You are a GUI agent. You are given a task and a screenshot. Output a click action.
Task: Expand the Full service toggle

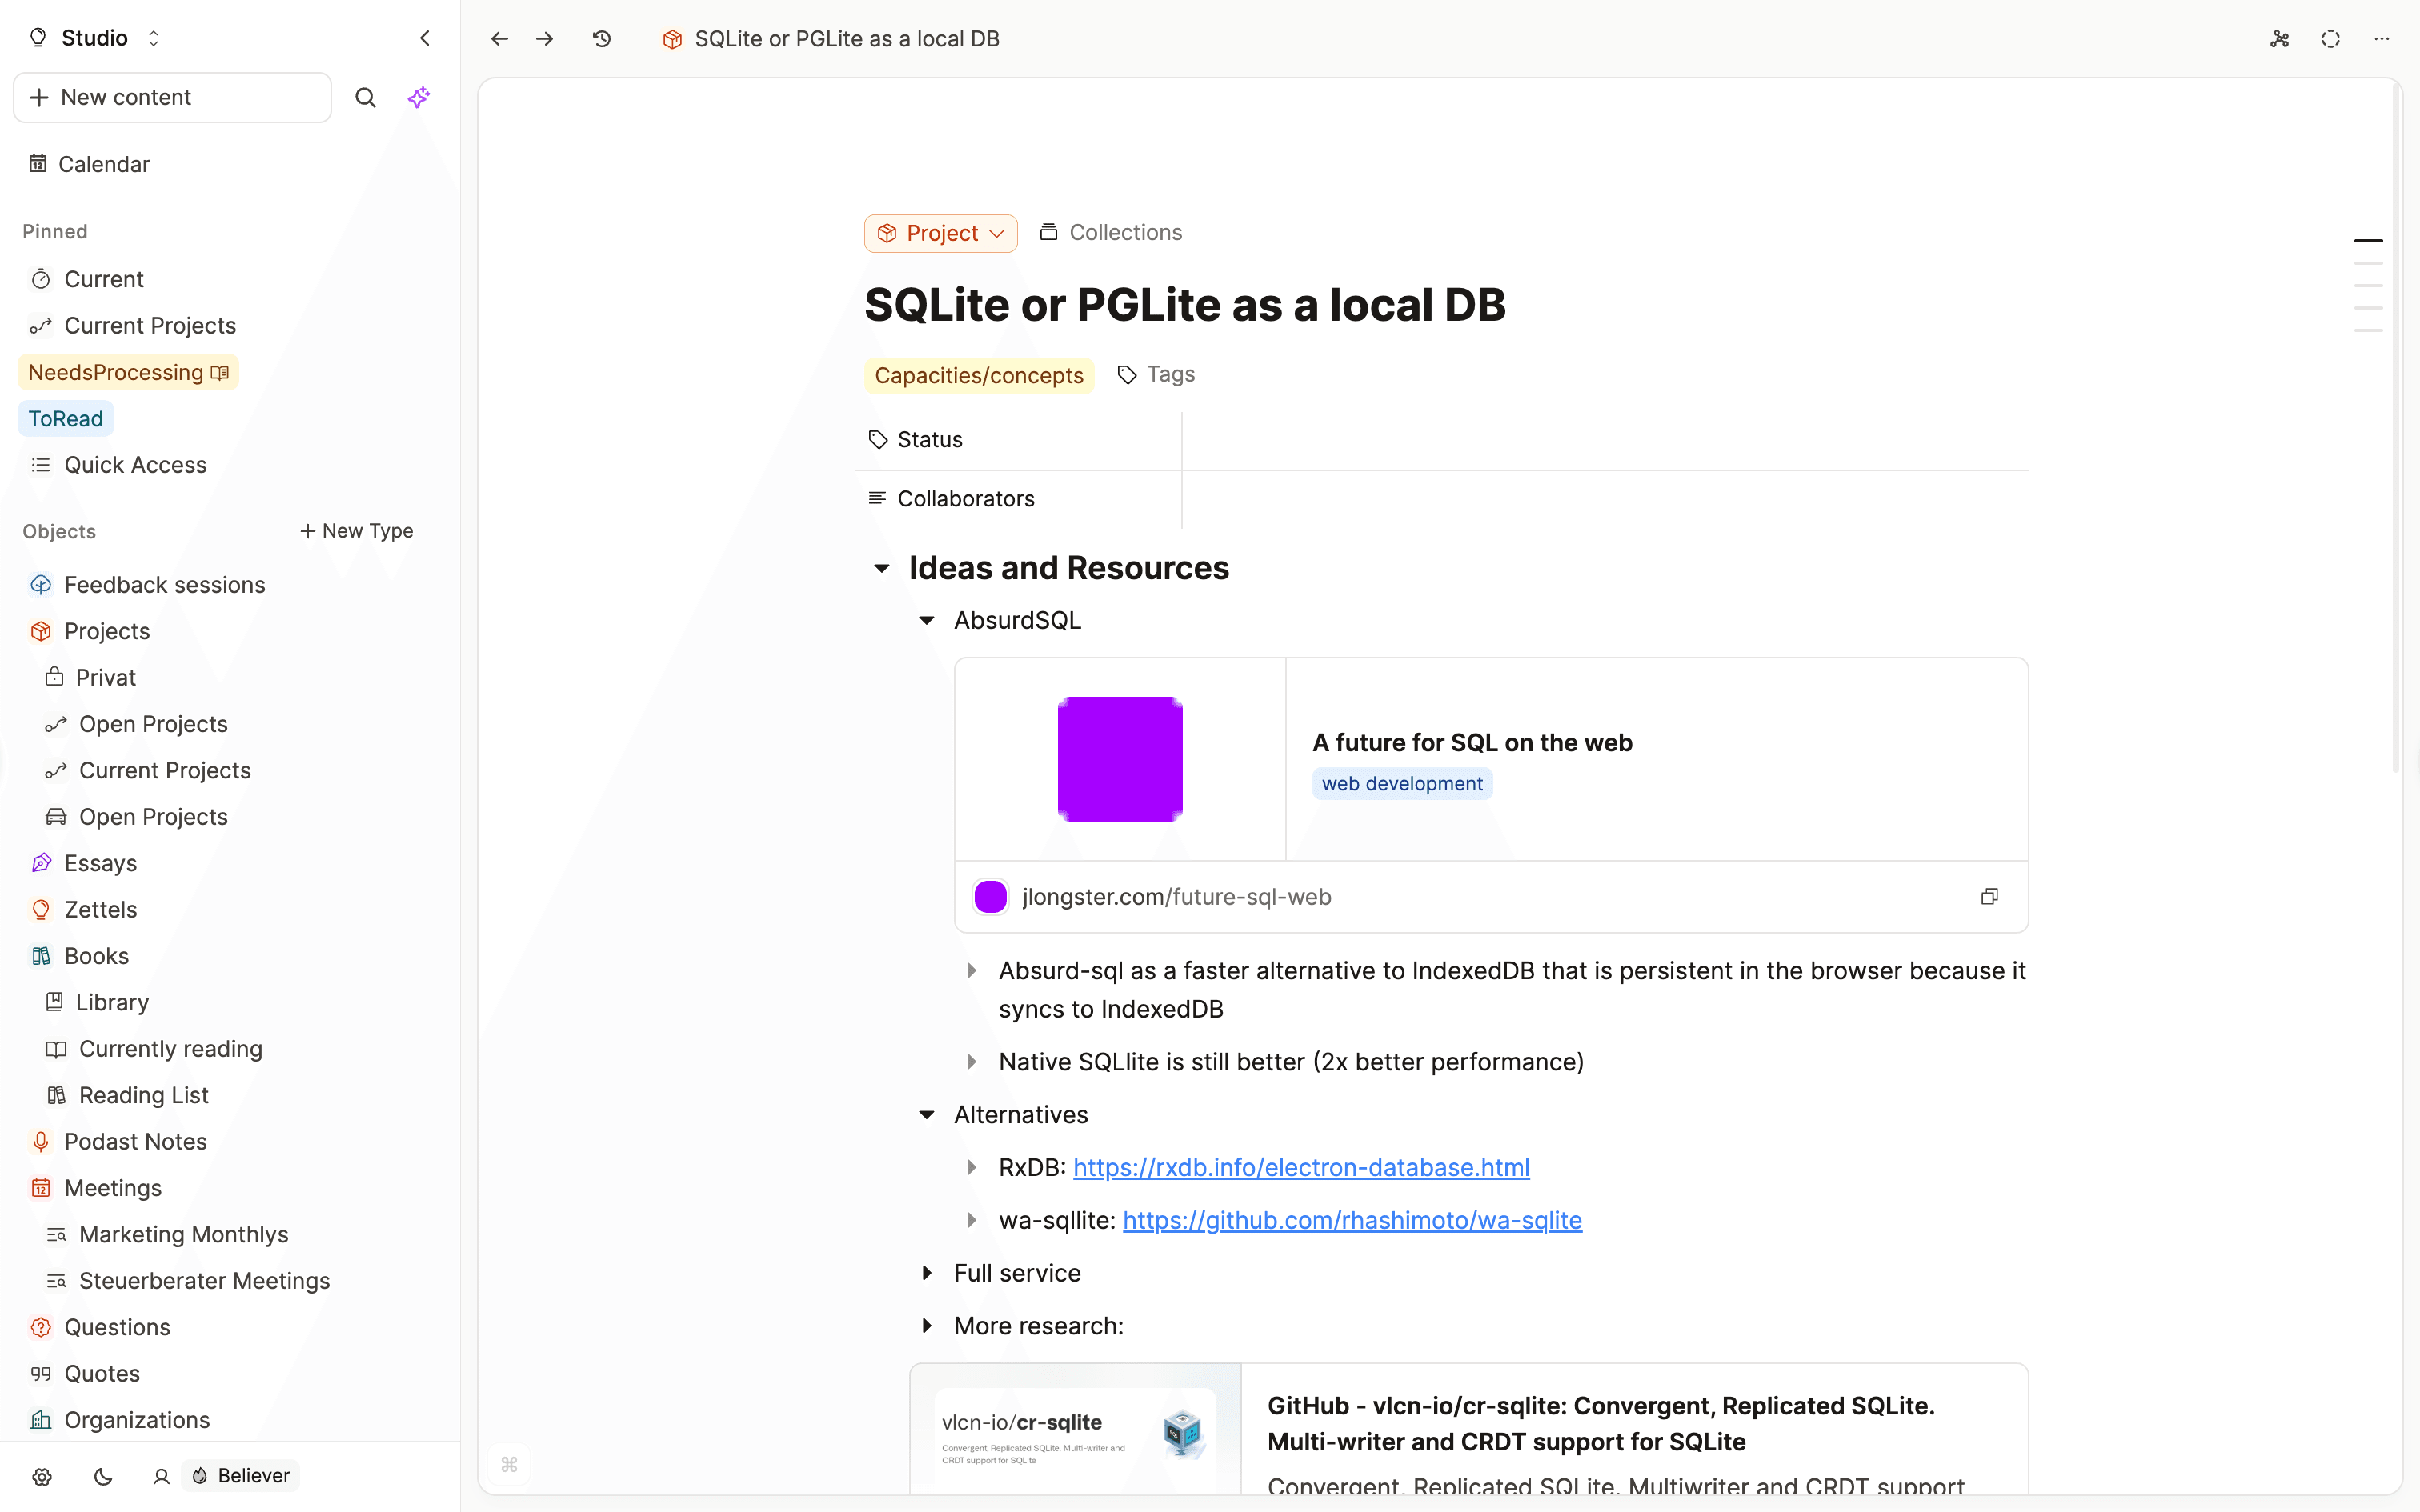pyautogui.click(x=927, y=1273)
